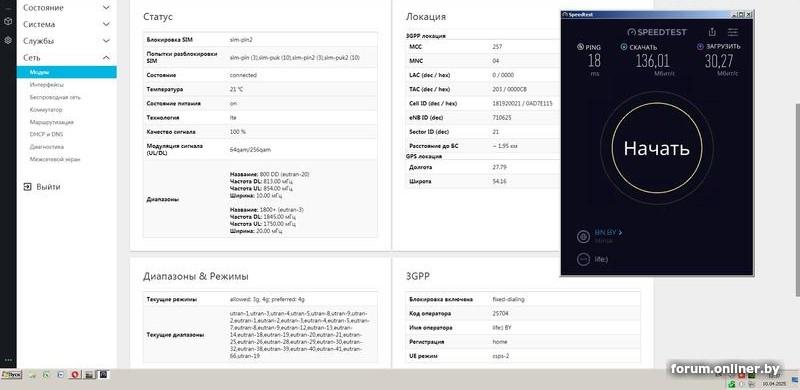Click the ping indicator icon in Speedtest
The image size is (800, 390).
tap(580, 46)
